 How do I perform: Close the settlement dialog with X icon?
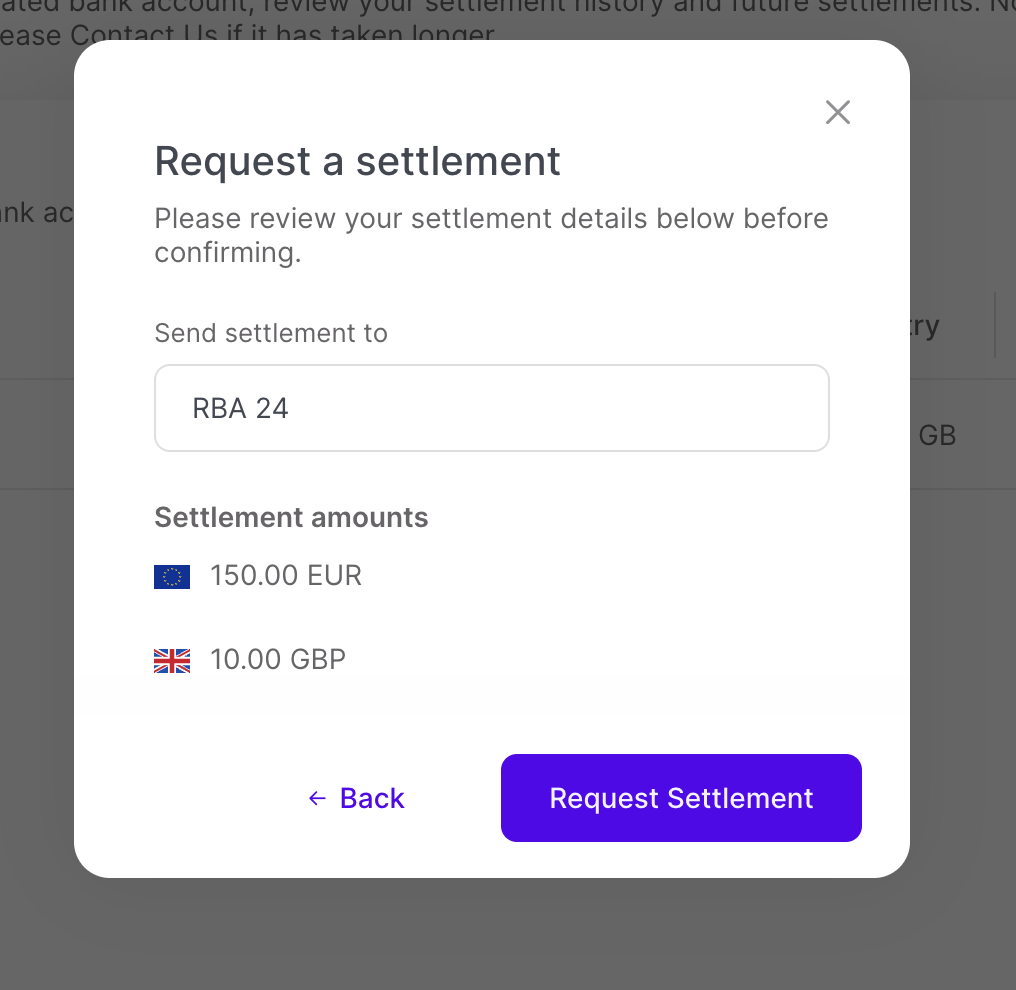[x=837, y=112]
